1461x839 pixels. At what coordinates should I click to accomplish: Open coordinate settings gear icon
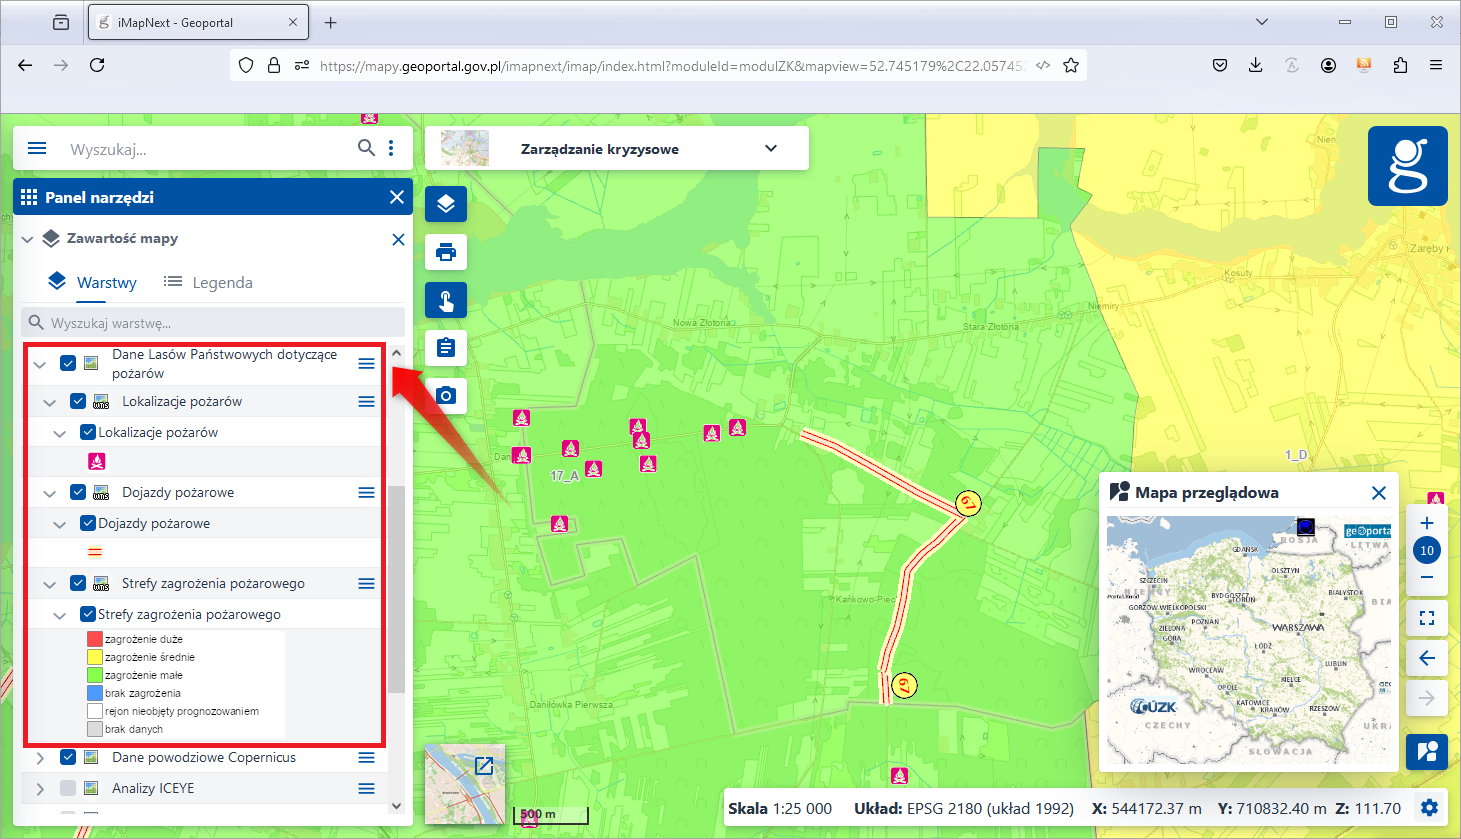[x=1429, y=808]
